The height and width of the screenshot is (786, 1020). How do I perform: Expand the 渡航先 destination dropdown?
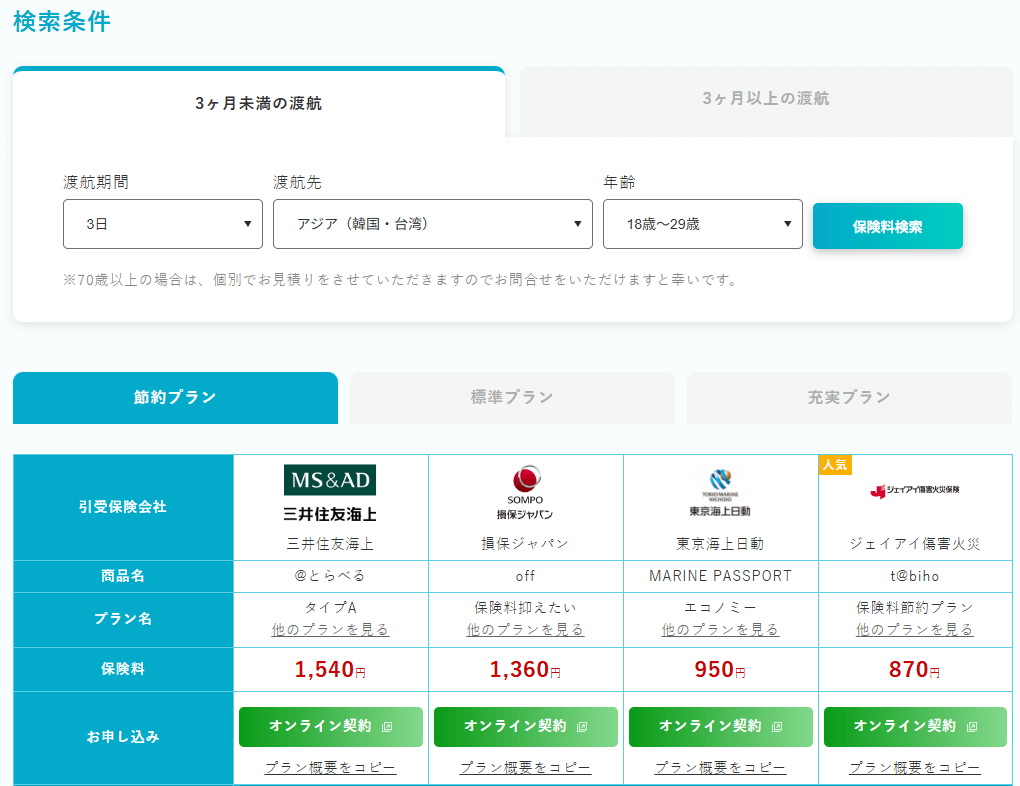pos(433,224)
